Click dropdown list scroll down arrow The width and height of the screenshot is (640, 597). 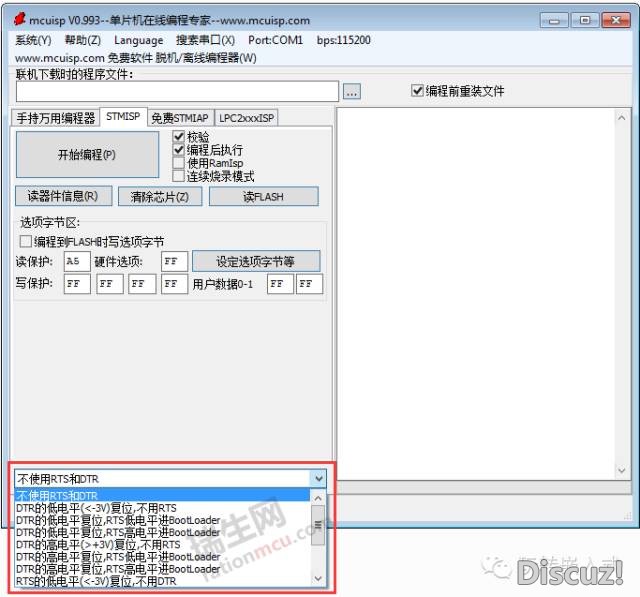pyautogui.click(x=318, y=579)
